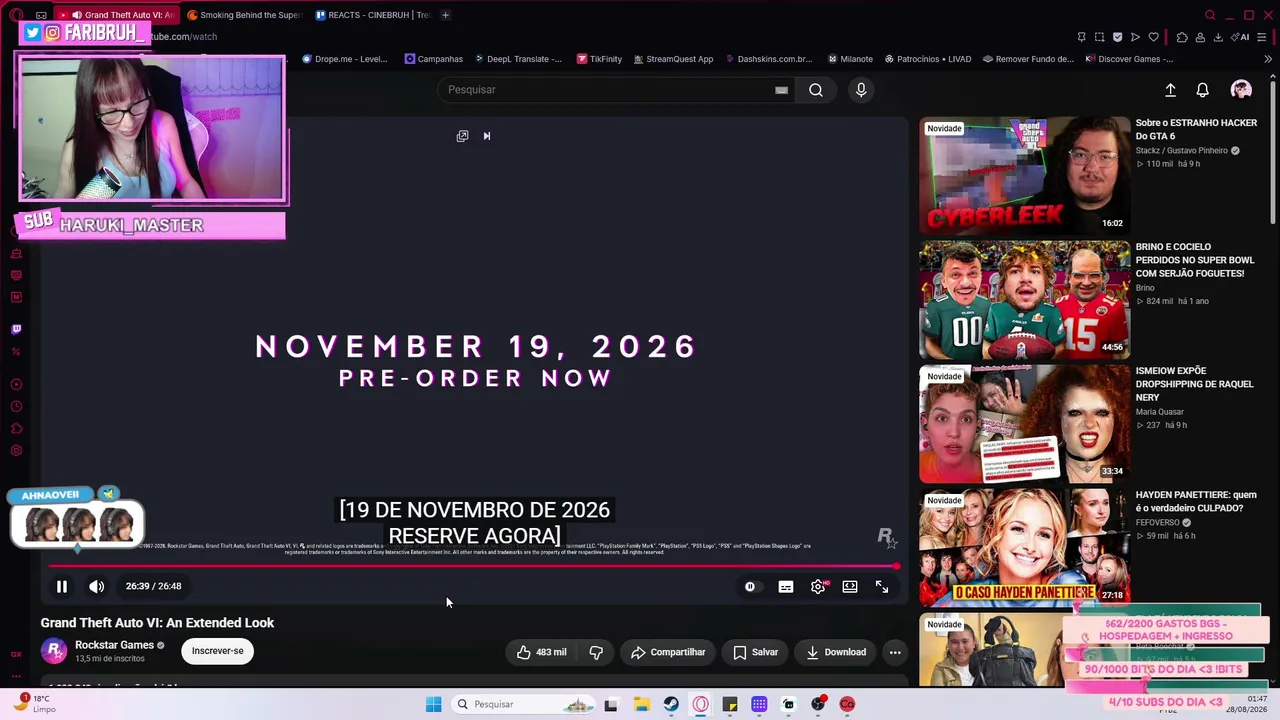Click the Windows taskbar Pesquisar search box
The width and height of the screenshot is (1280, 720).
524,704
